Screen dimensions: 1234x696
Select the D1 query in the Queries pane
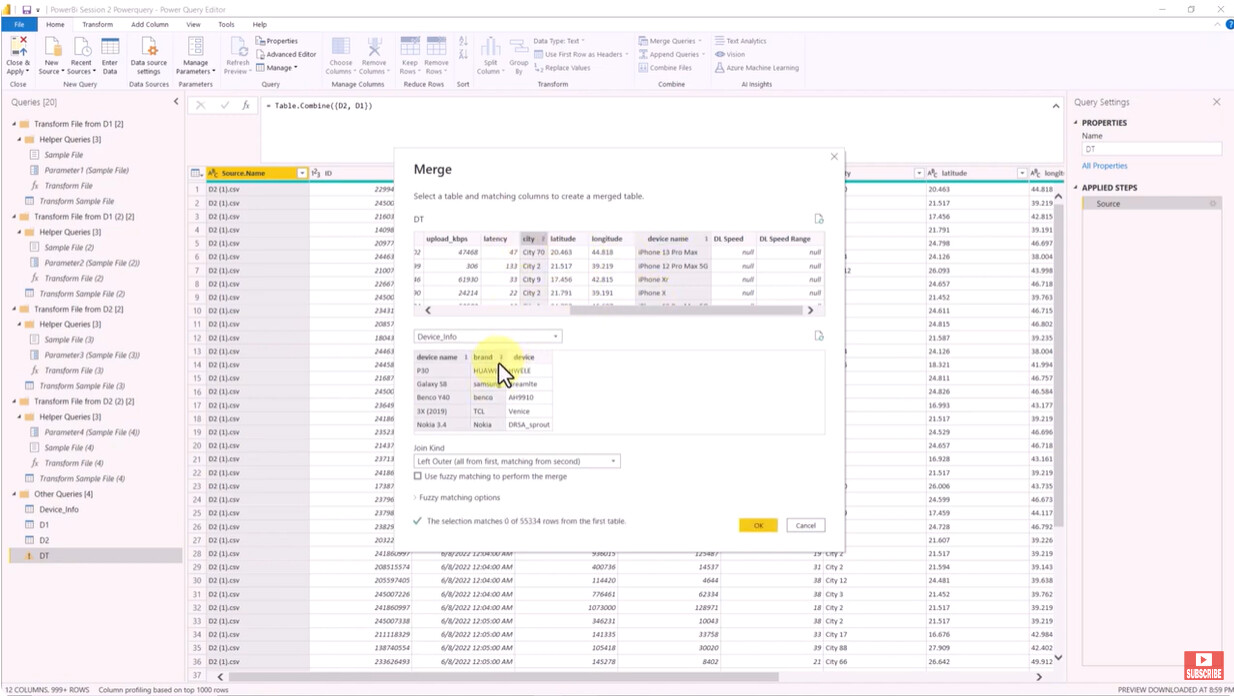point(44,524)
